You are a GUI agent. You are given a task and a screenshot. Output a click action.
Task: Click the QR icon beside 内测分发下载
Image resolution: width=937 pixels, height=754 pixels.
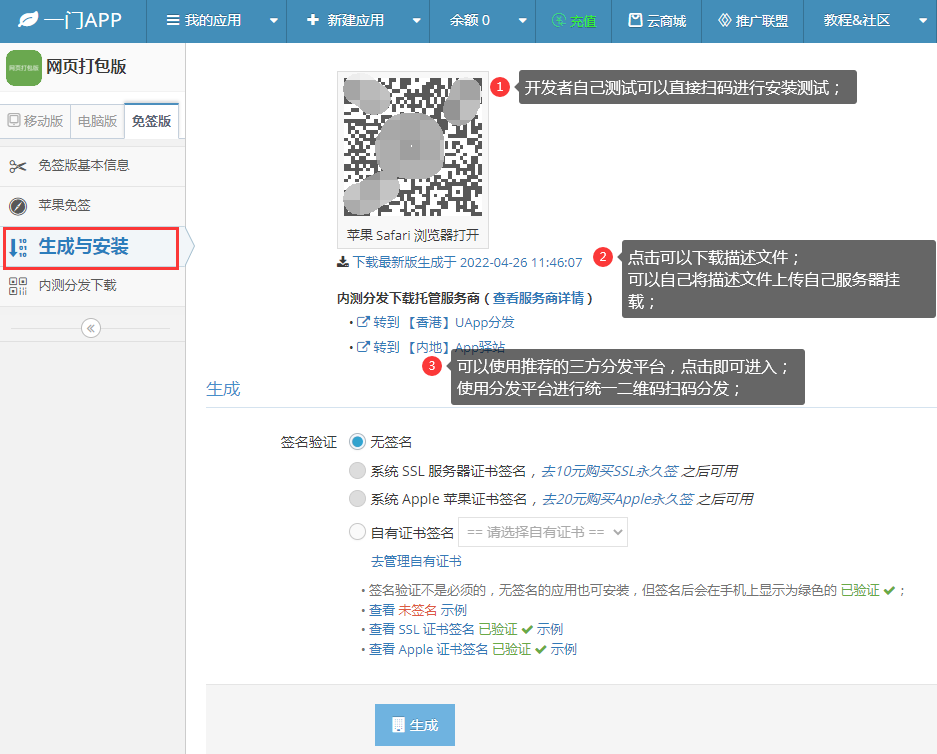click(x=18, y=286)
